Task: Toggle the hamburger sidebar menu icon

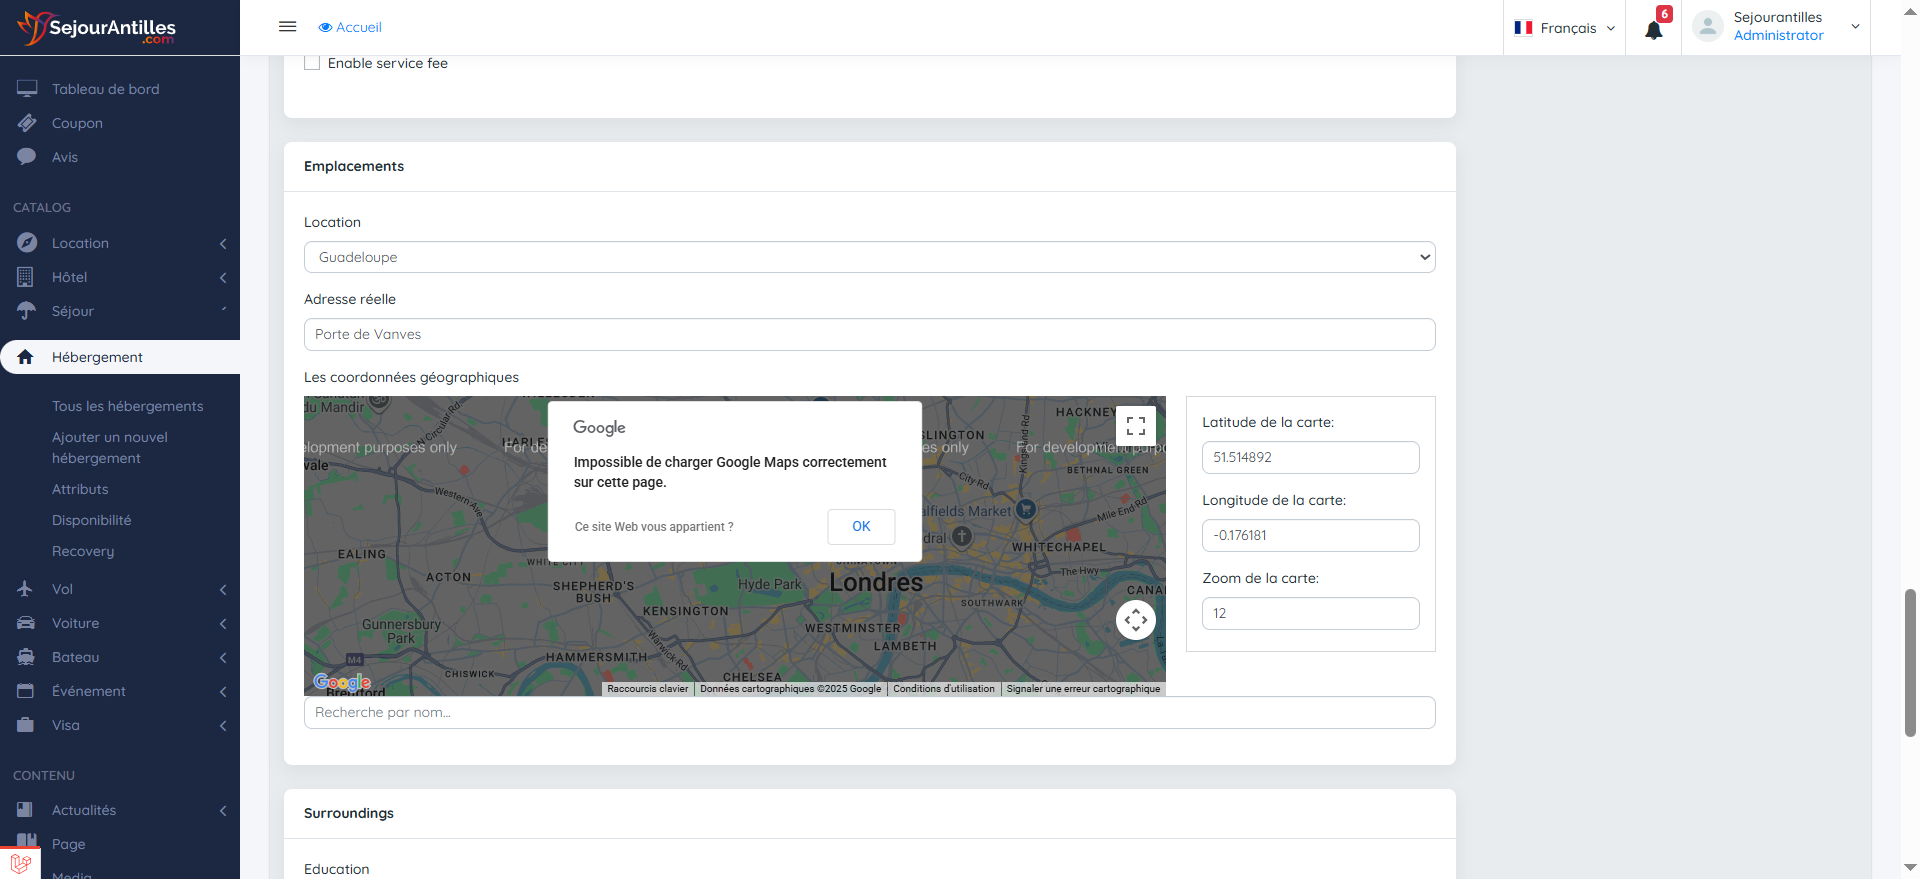Action: click(x=287, y=27)
